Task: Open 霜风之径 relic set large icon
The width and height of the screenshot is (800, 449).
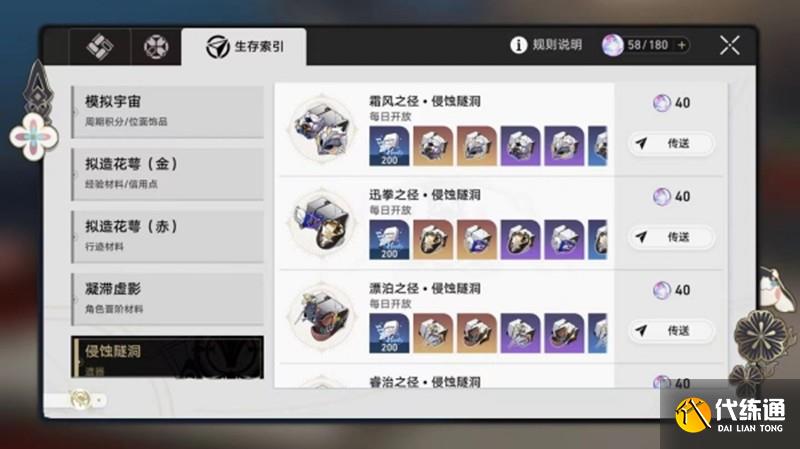Action: (x=322, y=129)
